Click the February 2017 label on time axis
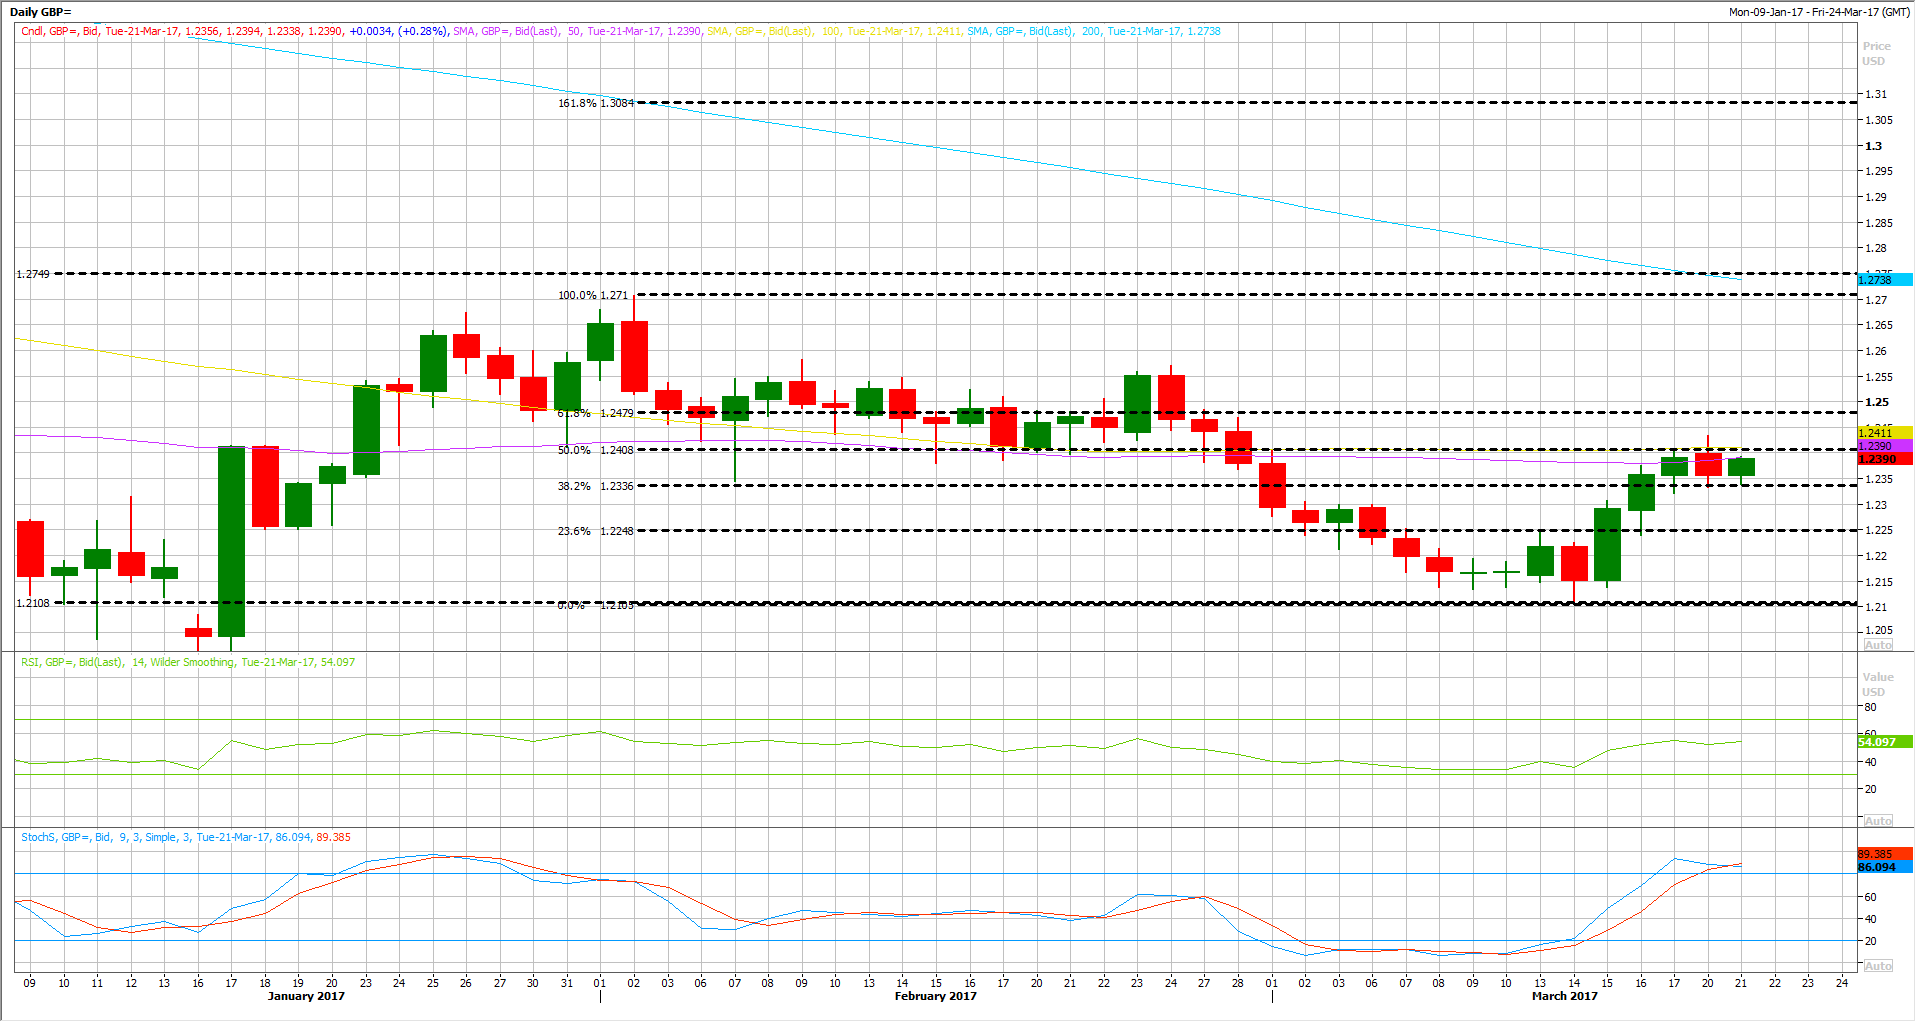1916x1022 pixels. pyautogui.click(x=935, y=996)
